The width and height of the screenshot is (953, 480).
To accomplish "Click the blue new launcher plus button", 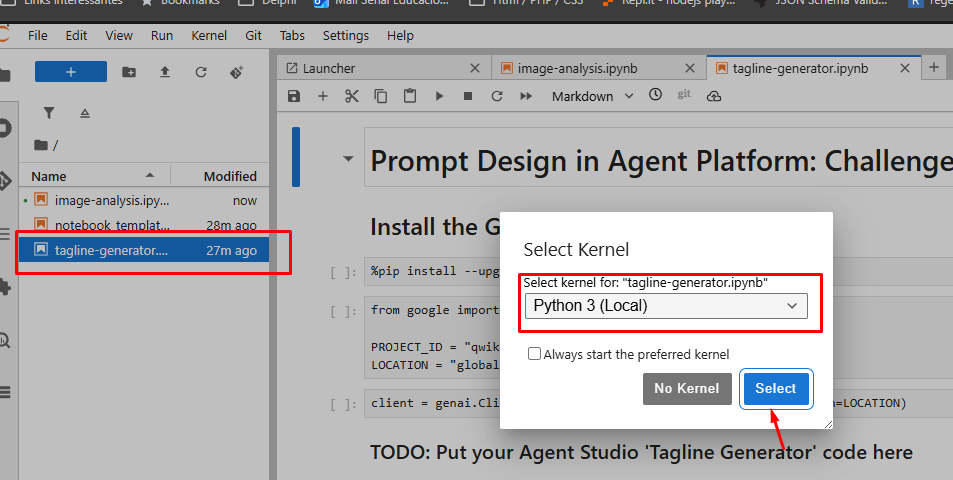I will [x=71, y=72].
